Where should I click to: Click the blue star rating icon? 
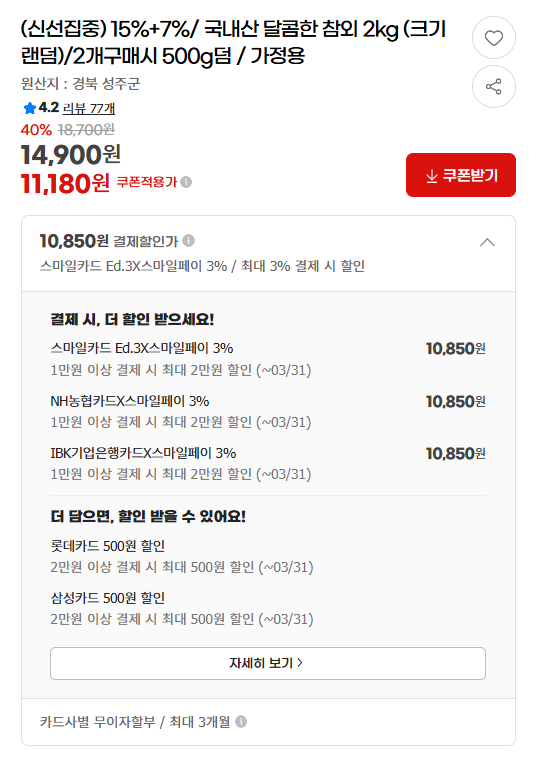point(30,108)
